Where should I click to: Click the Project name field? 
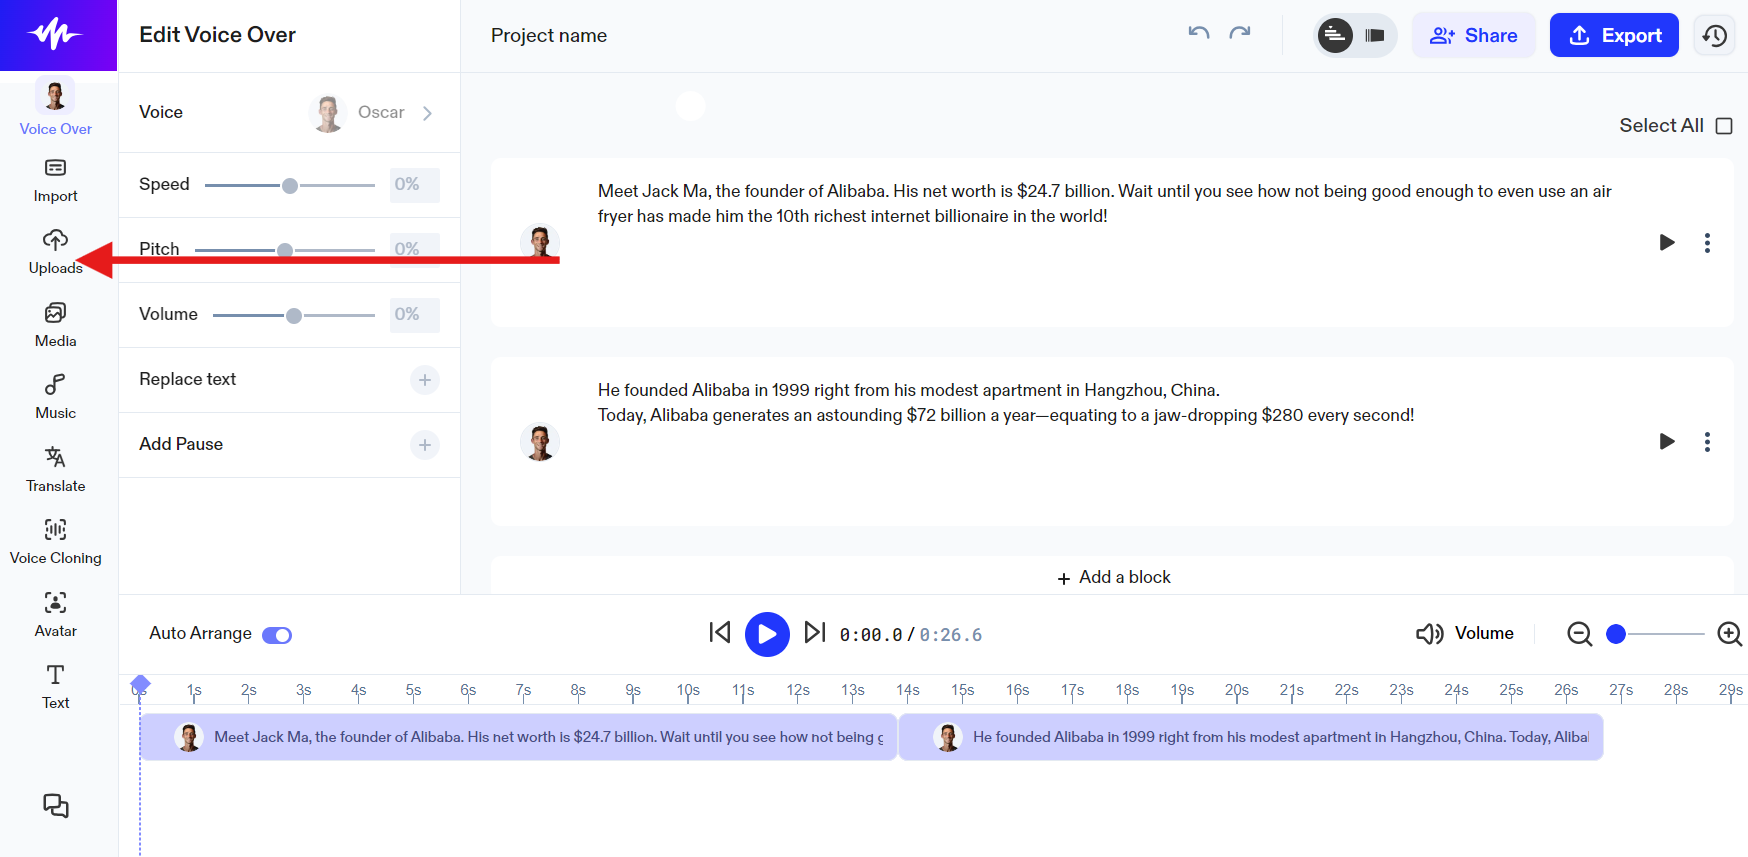click(x=549, y=36)
